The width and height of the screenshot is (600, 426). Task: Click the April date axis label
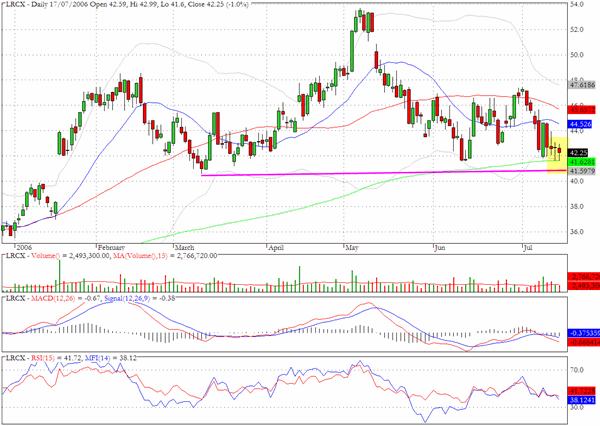pos(276,247)
